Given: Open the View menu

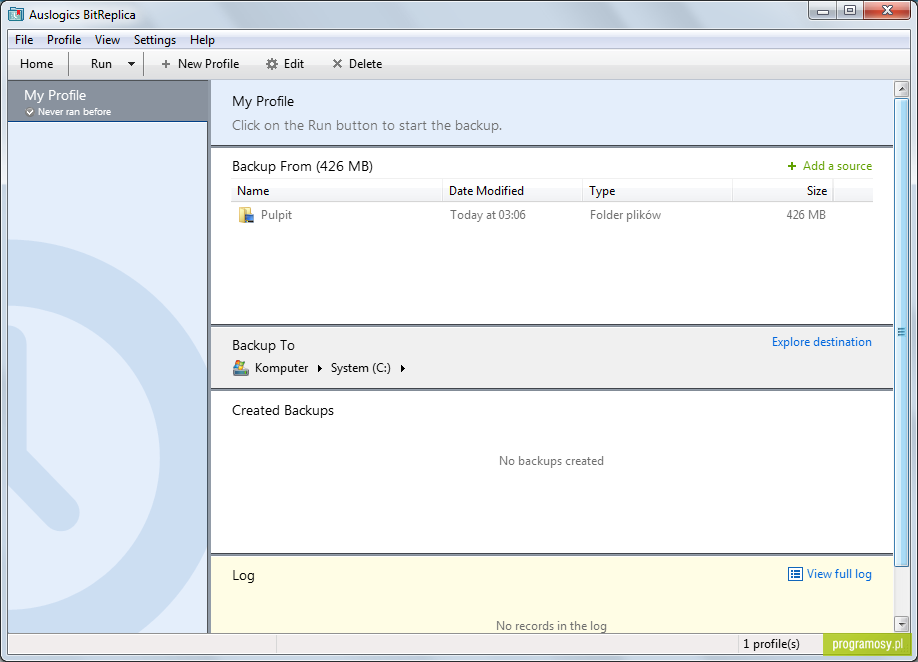Looking at the screenshot, I should [x=107, y=40].
